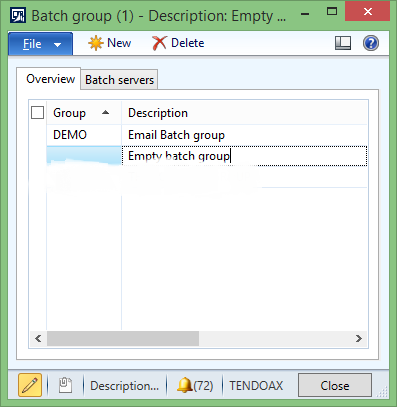Click the empty Group cell in new row
Image resolution: width=397 pixels, height=407 pixels.
pyautogui.click(x=84, y=156)
